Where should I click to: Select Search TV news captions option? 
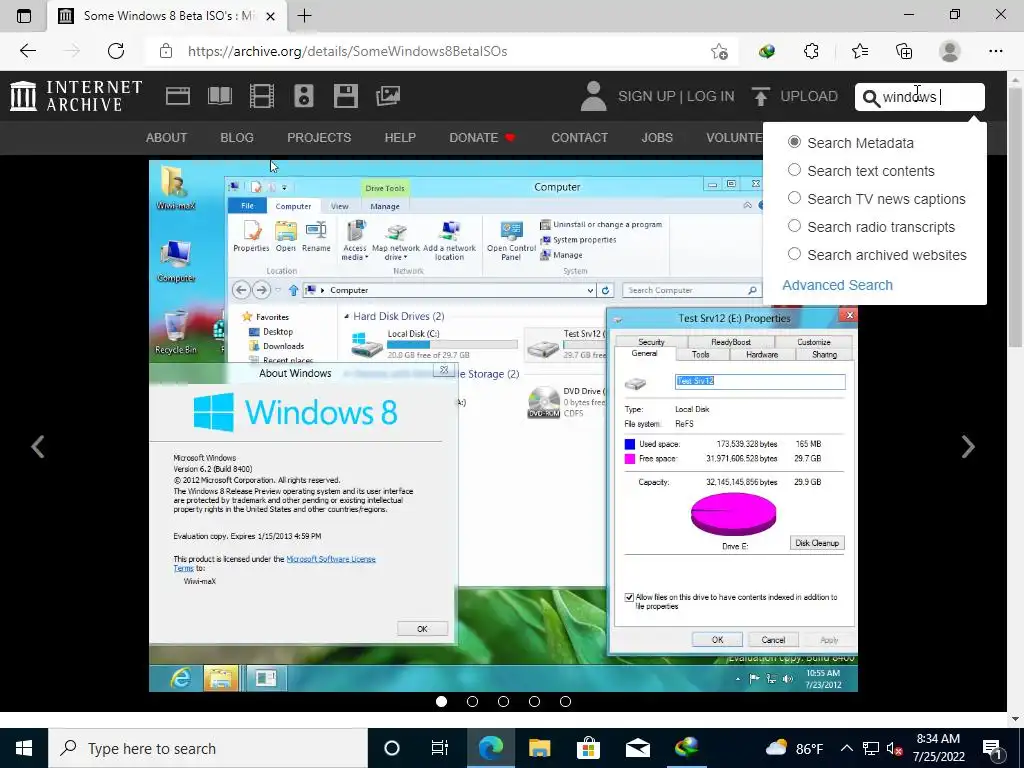pyautogui.click(x=794, y=199)
